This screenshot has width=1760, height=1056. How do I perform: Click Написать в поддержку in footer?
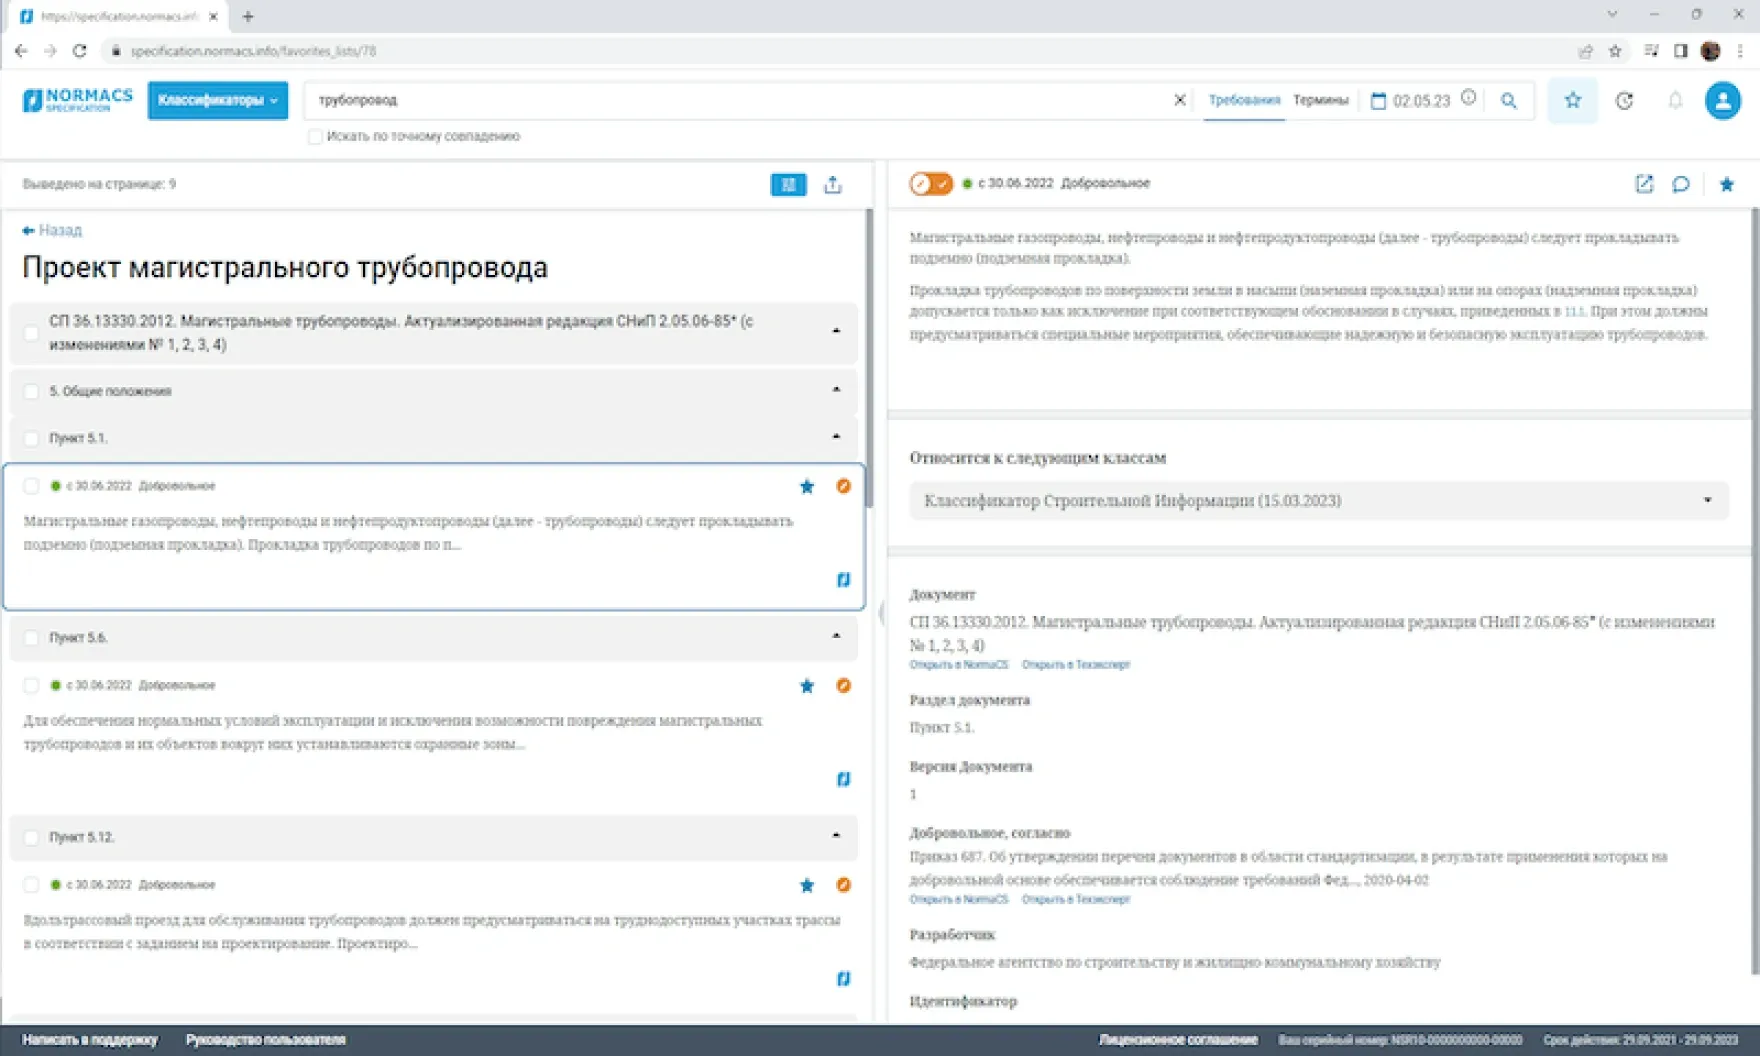(x=90, y=1040)
